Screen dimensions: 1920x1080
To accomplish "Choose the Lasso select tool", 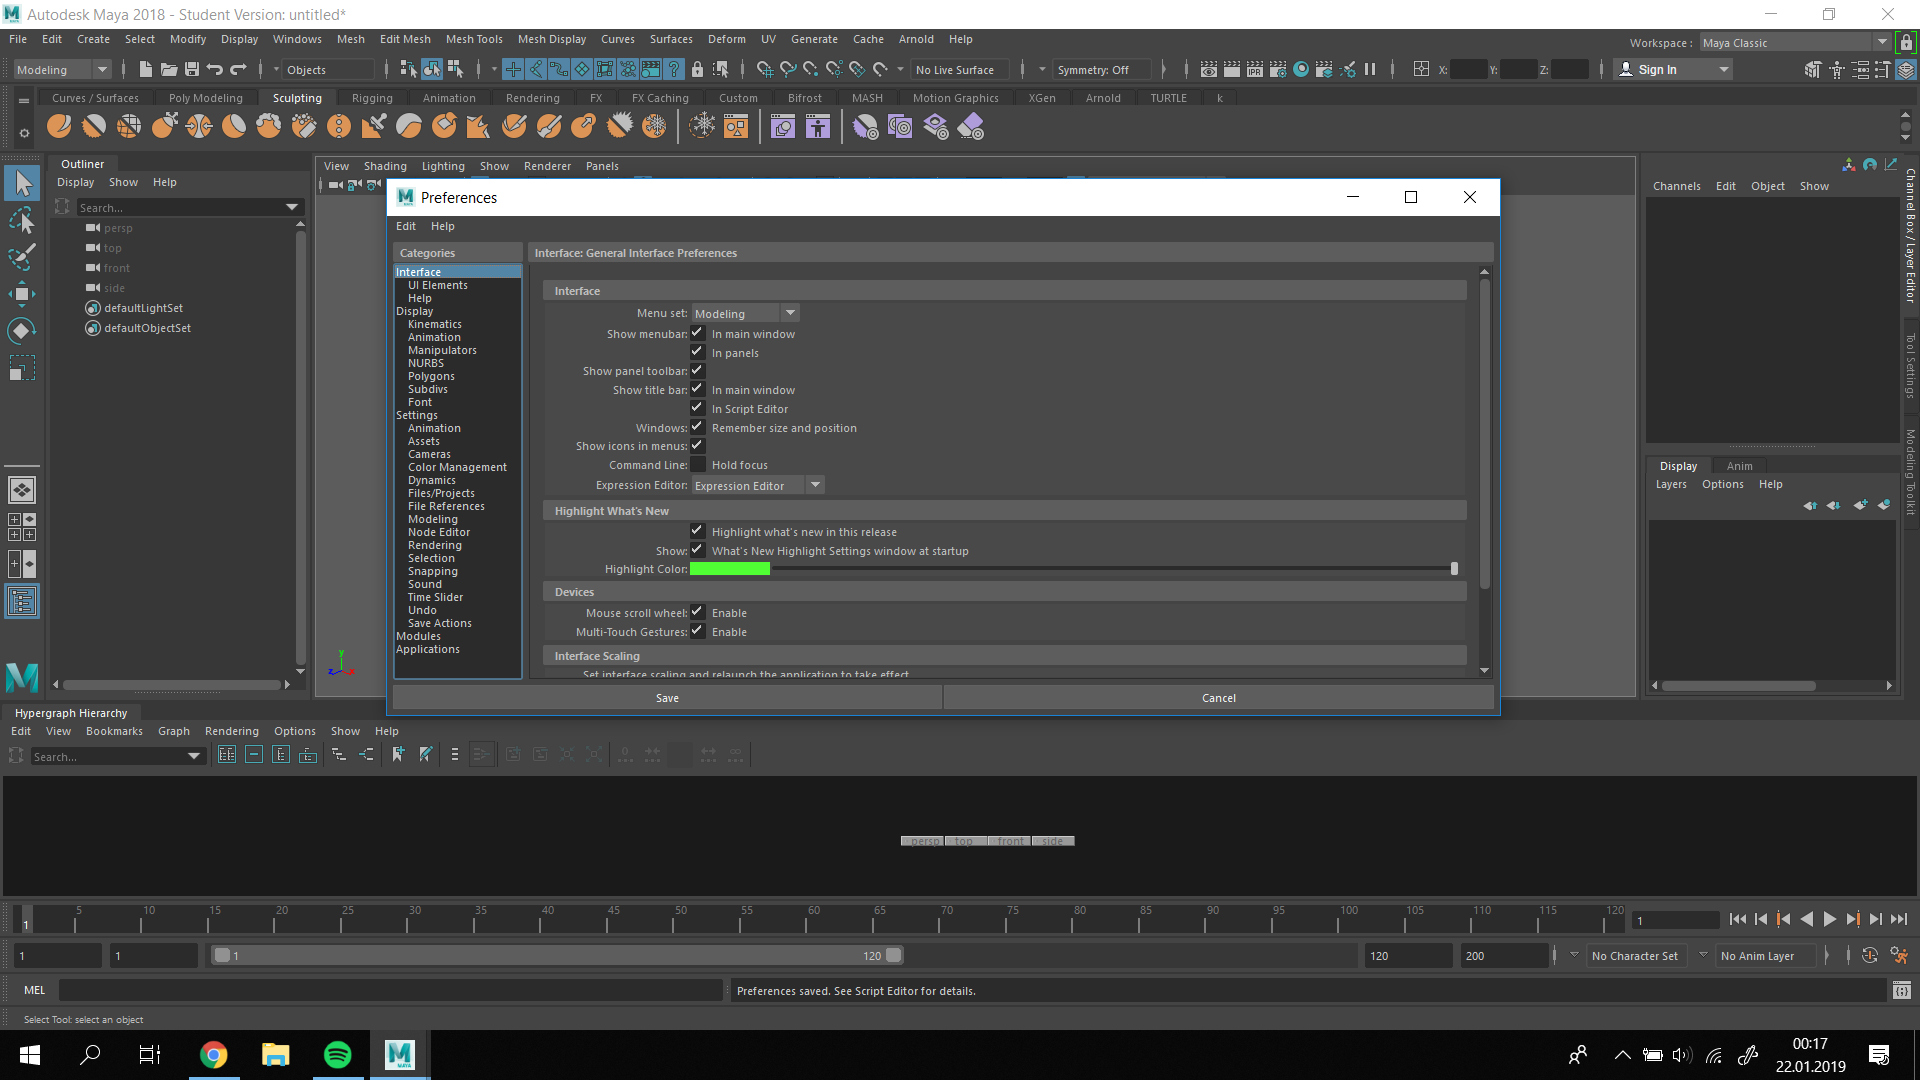I will (22, 220).
